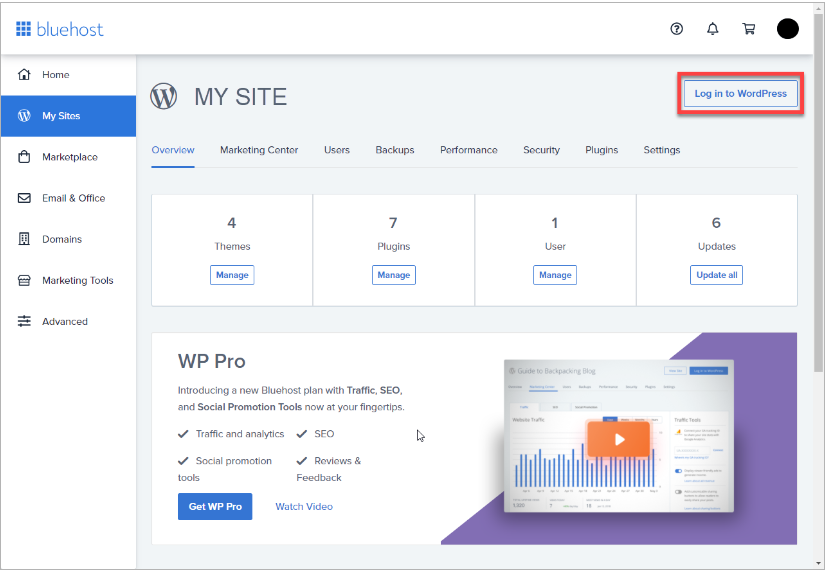Open Marketing Tools in the sidebar
The width and height of the screenshot is (829, 575).
(68, 280)
